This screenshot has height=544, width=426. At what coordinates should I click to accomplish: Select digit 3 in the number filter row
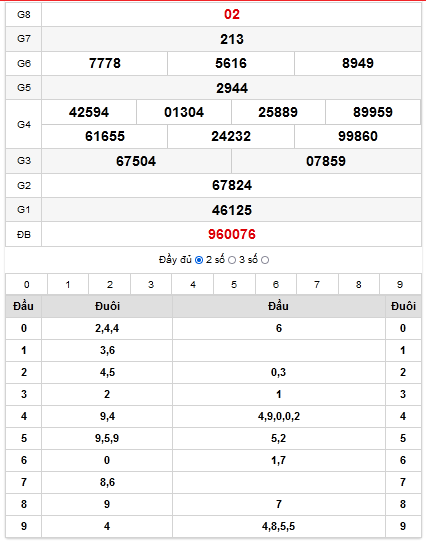click(x=151, y=284)
